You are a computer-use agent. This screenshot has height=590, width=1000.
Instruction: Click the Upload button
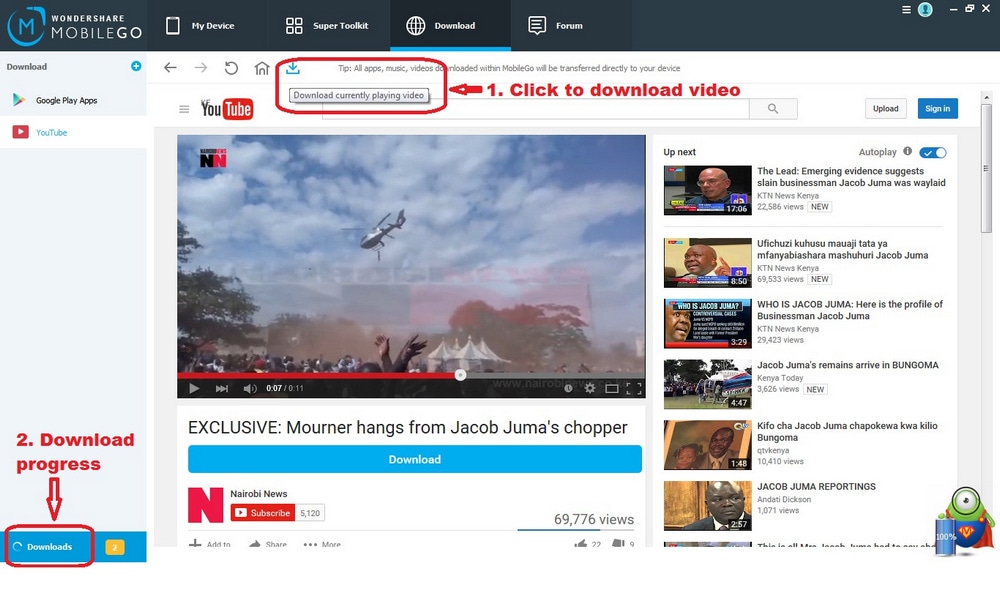pos(885,108)
